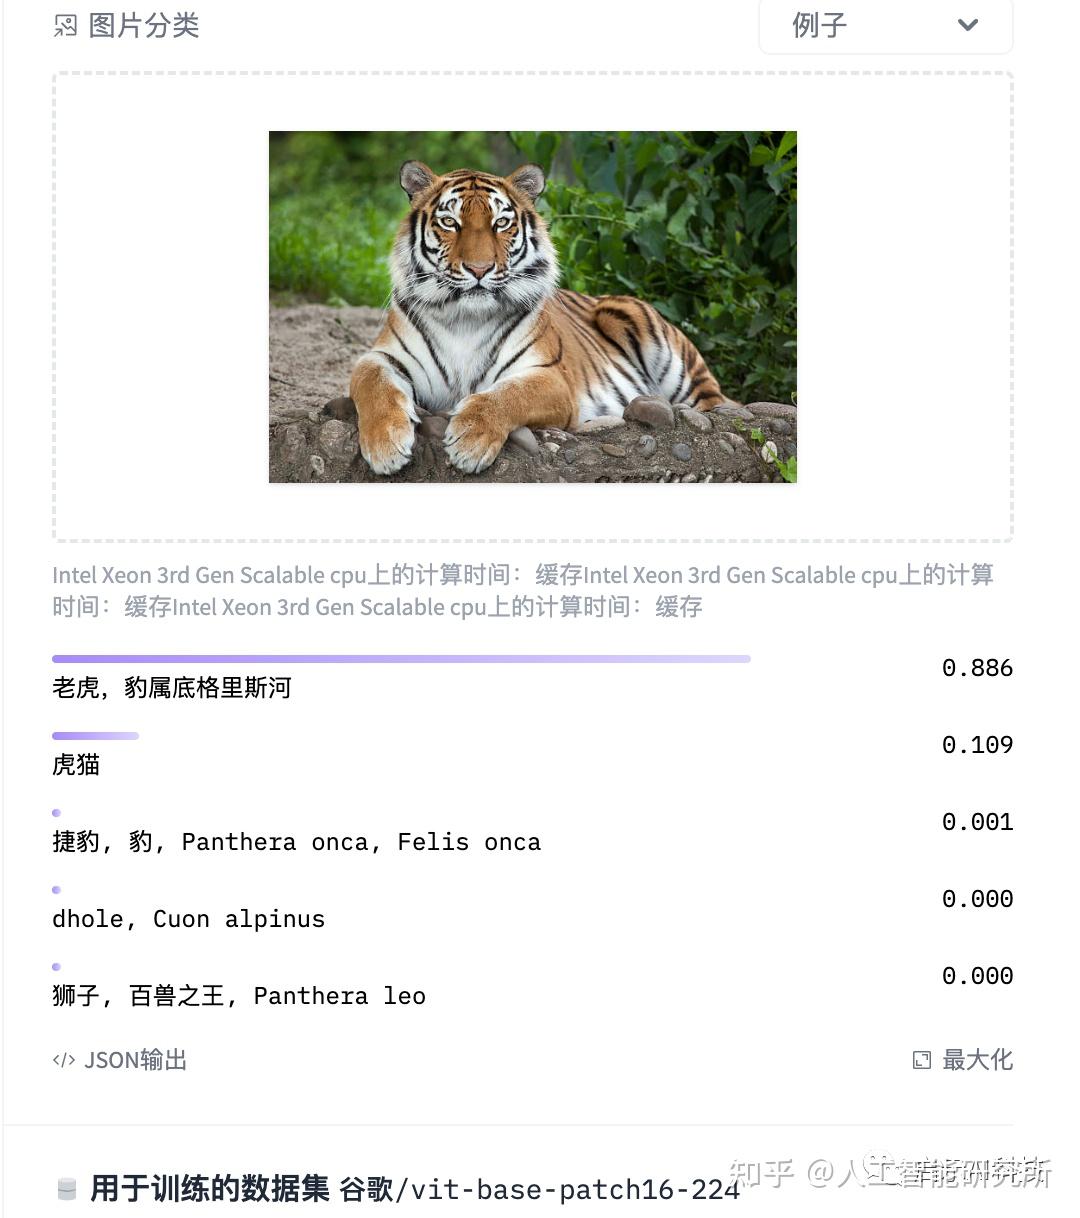Click the image classification icon
This screenshot has height=1218, width=1080.
coord(65,26)
